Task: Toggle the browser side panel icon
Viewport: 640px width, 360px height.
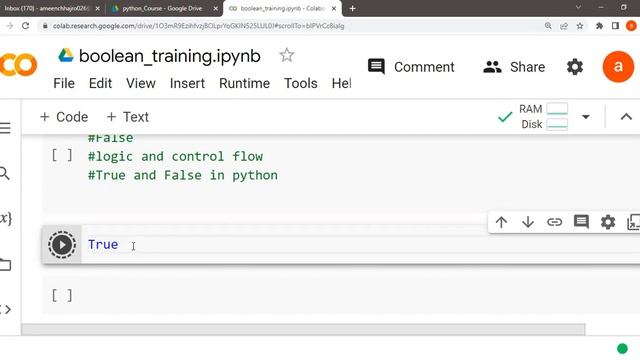Action: (615, 26)
